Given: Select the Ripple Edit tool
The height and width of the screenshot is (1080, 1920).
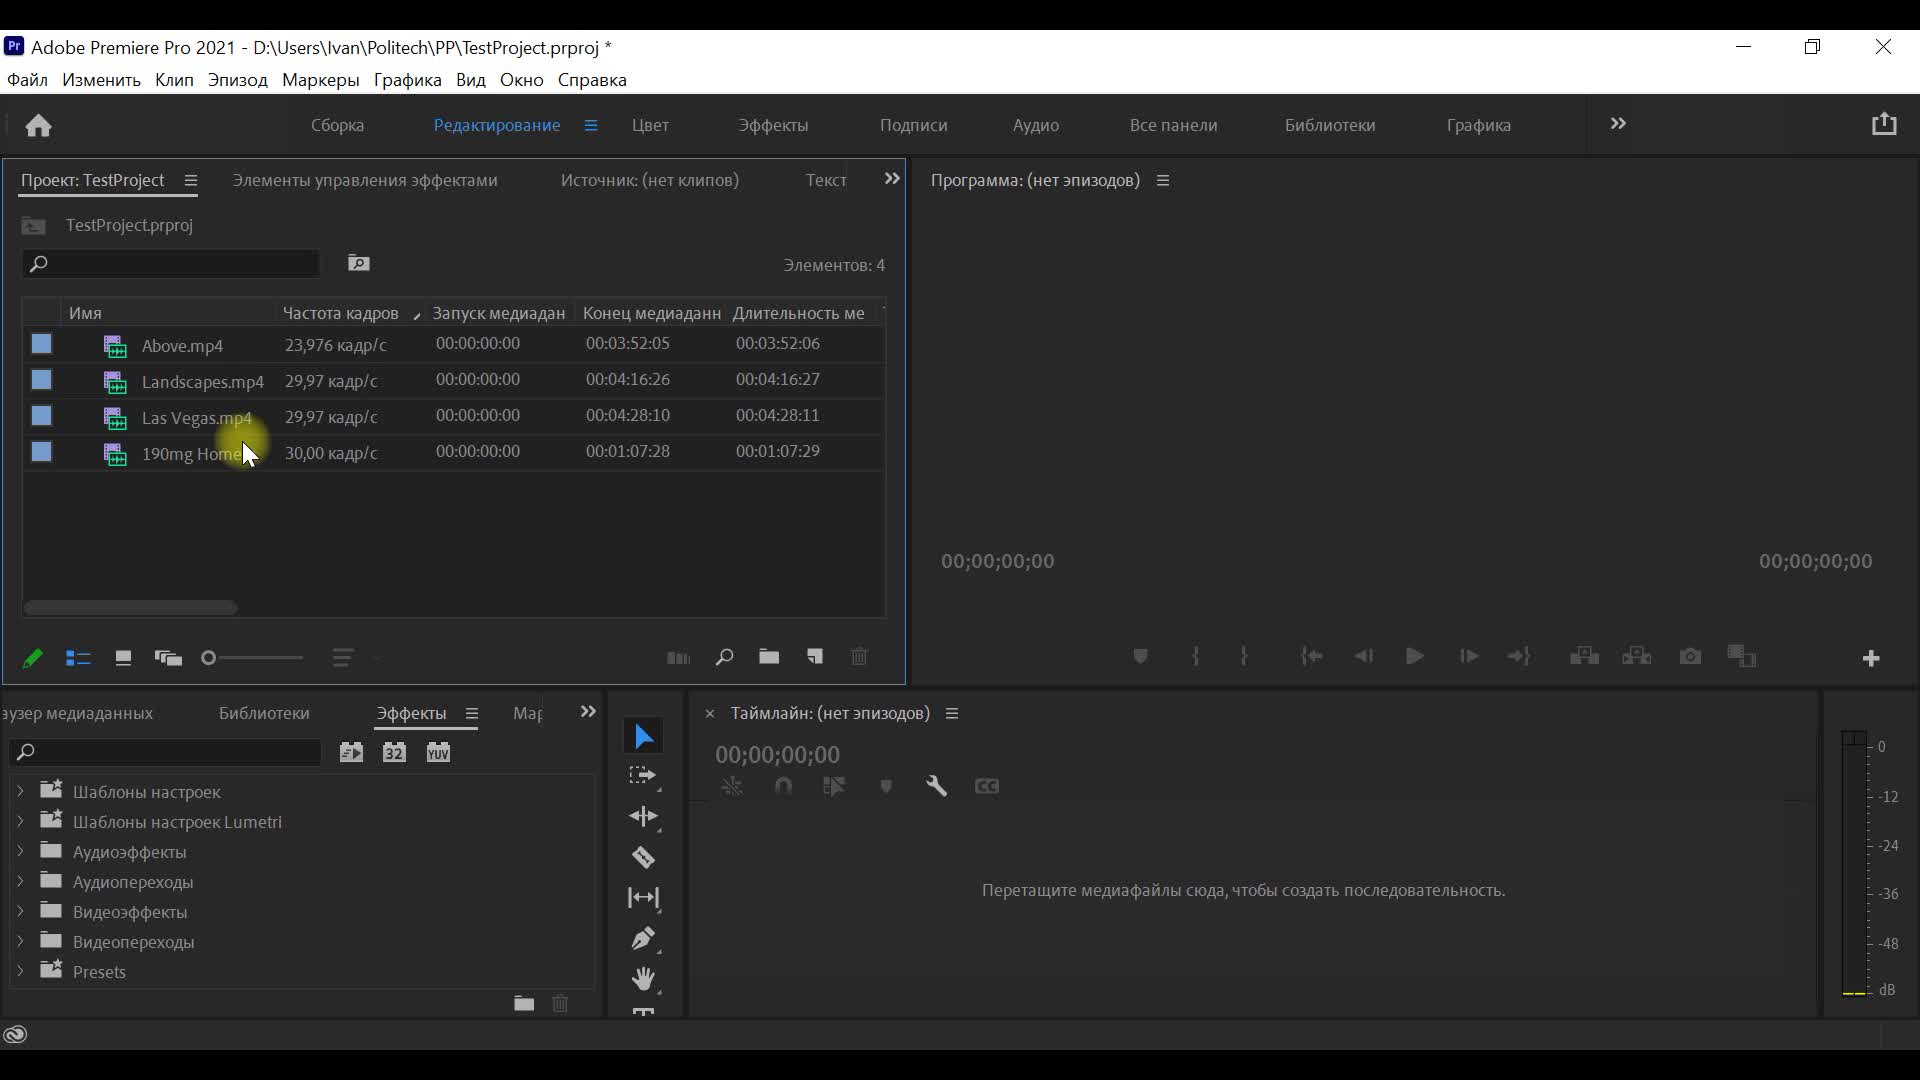Looking at the screenshot, I should pyautogui.click(x=644, y=816).
